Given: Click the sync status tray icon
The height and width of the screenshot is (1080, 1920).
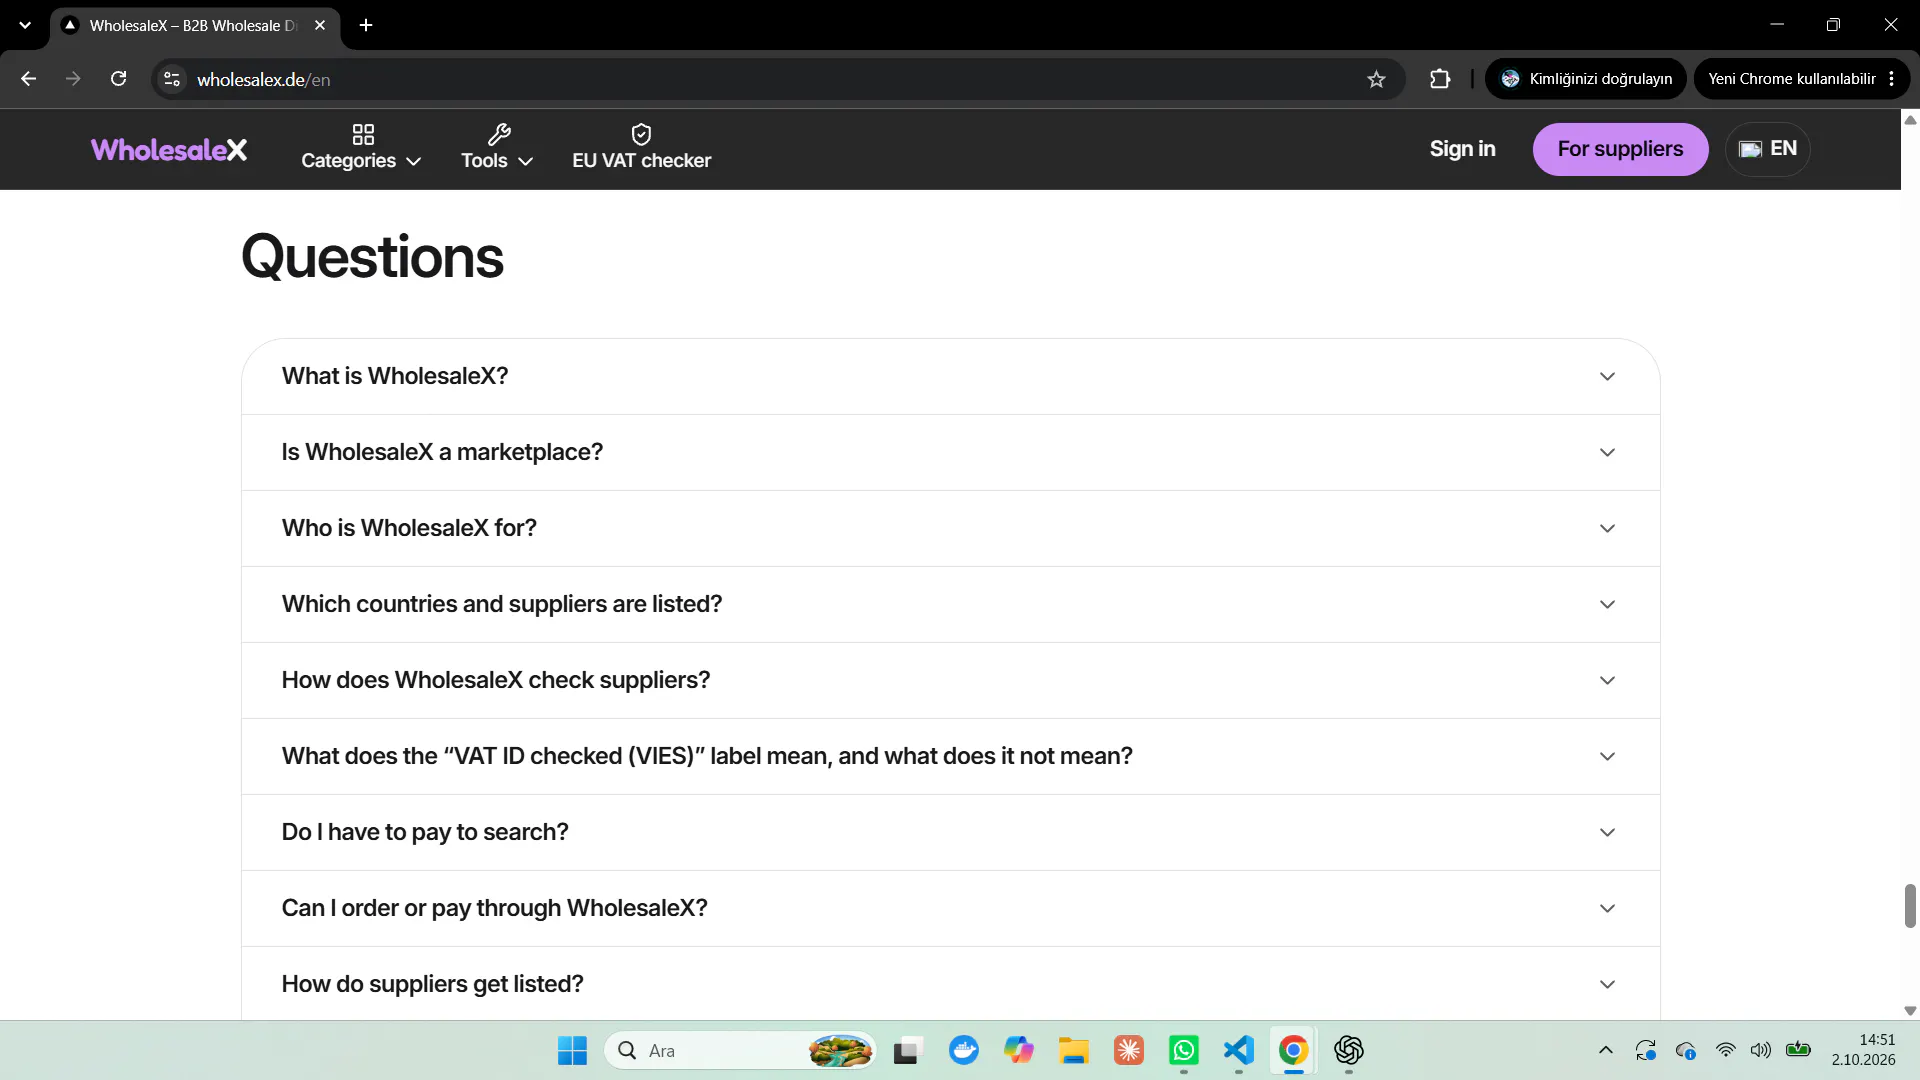Looking at the screenshot, I should tap(1646, 1050).
